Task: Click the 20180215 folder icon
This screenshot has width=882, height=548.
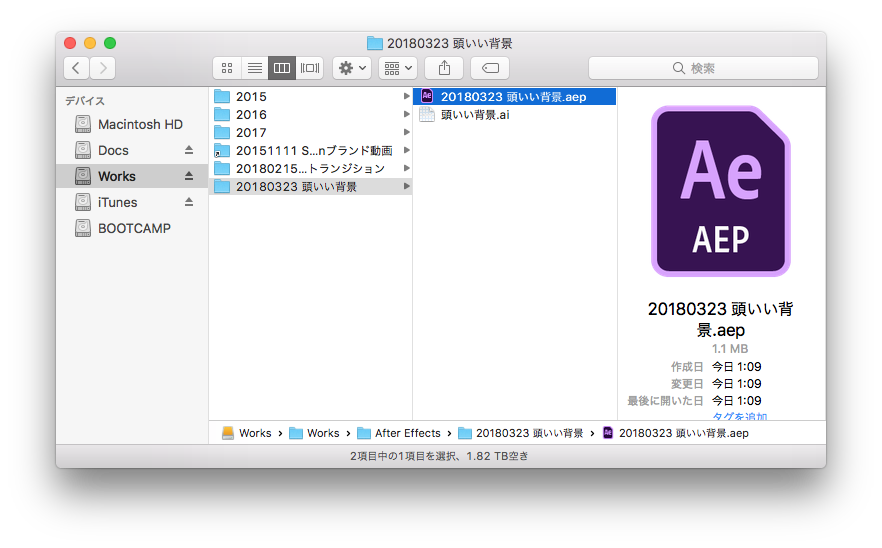Action: (x=222, y=169)
